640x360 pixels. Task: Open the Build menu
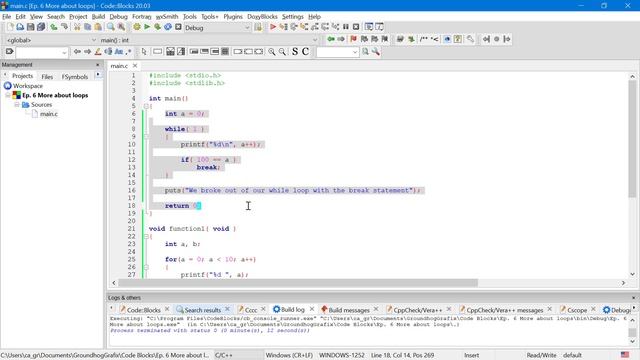coord(98,17)
